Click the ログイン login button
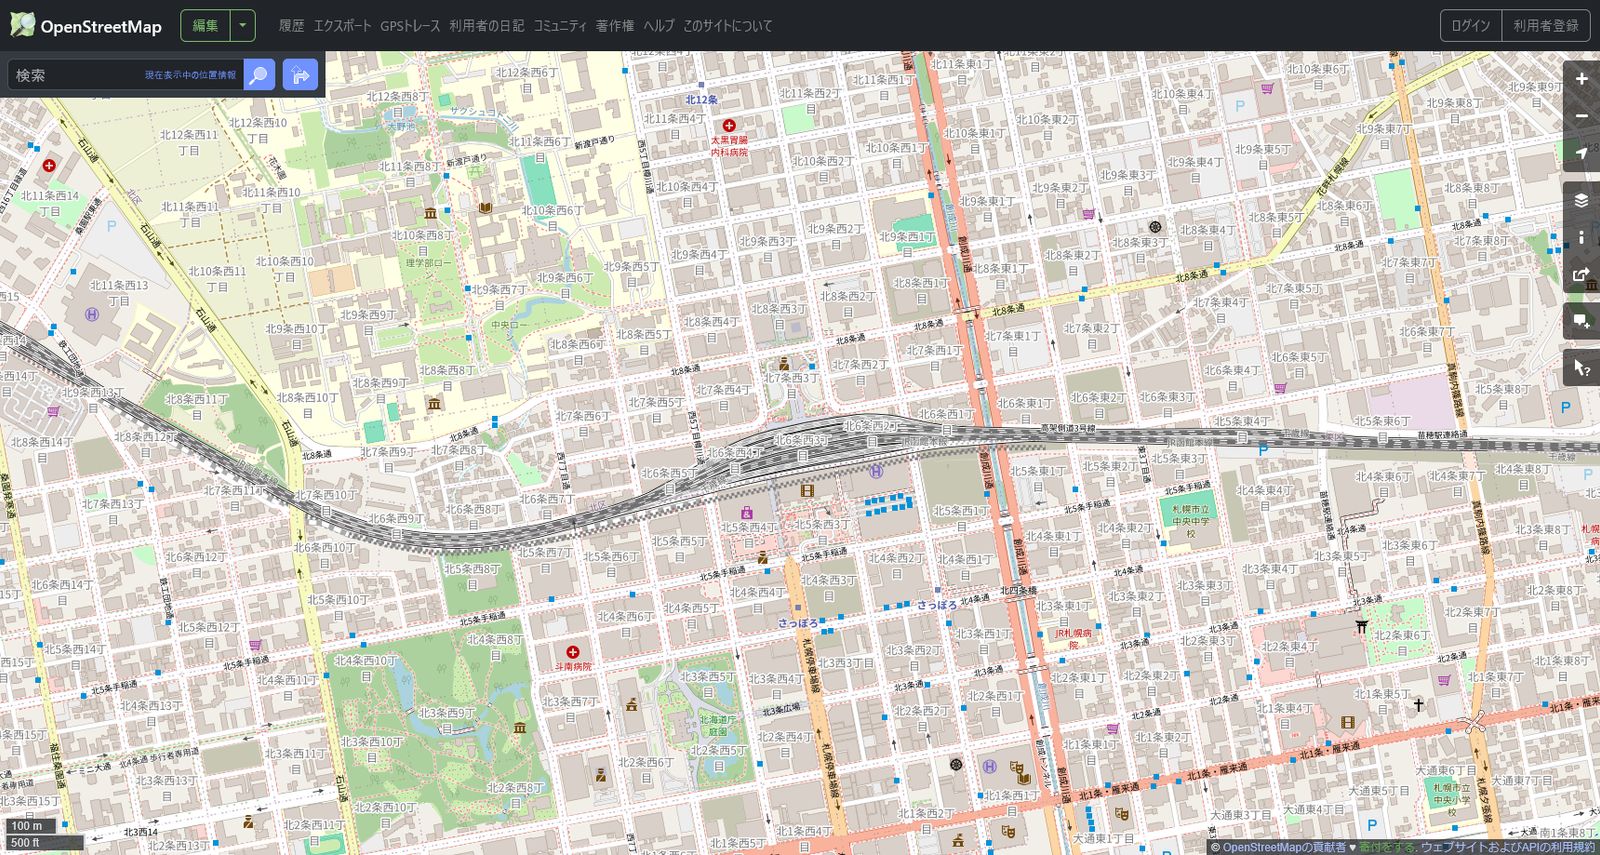Screen dimensions: 1600x855 pos(1471,26)
